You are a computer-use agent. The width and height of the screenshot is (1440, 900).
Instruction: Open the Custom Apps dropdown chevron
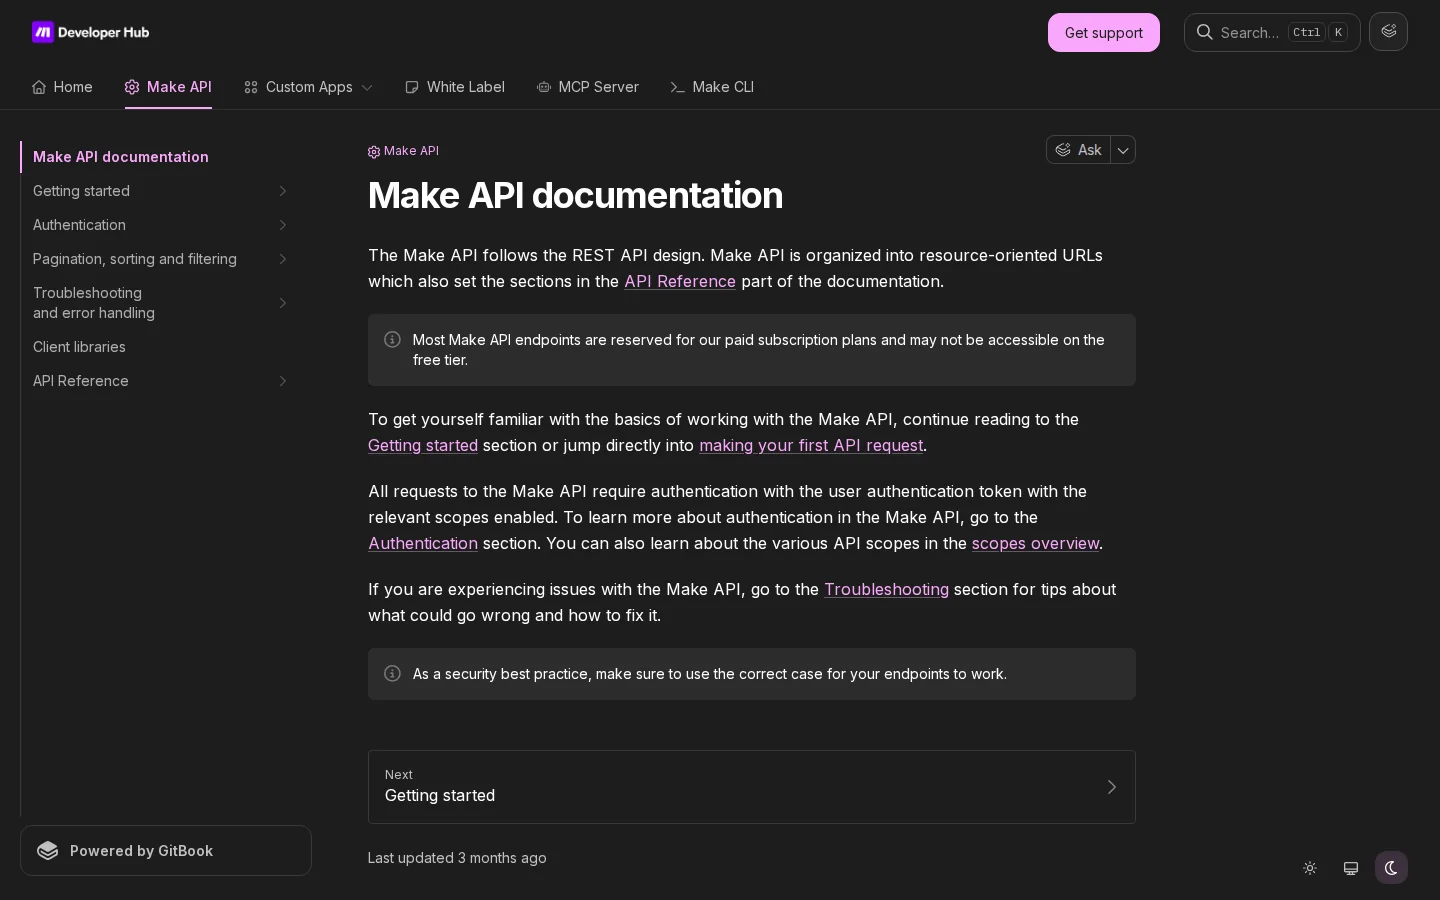[367, 88]
